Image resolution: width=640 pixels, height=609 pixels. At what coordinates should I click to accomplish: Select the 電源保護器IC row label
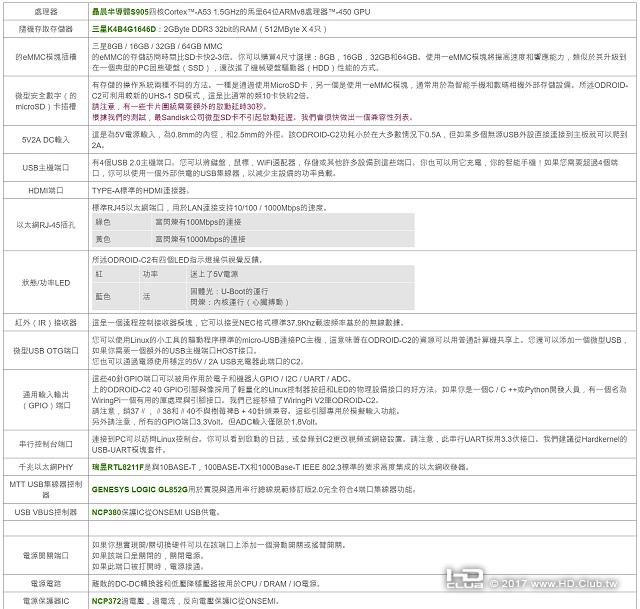pyautogui.click(x=46, y=601)
